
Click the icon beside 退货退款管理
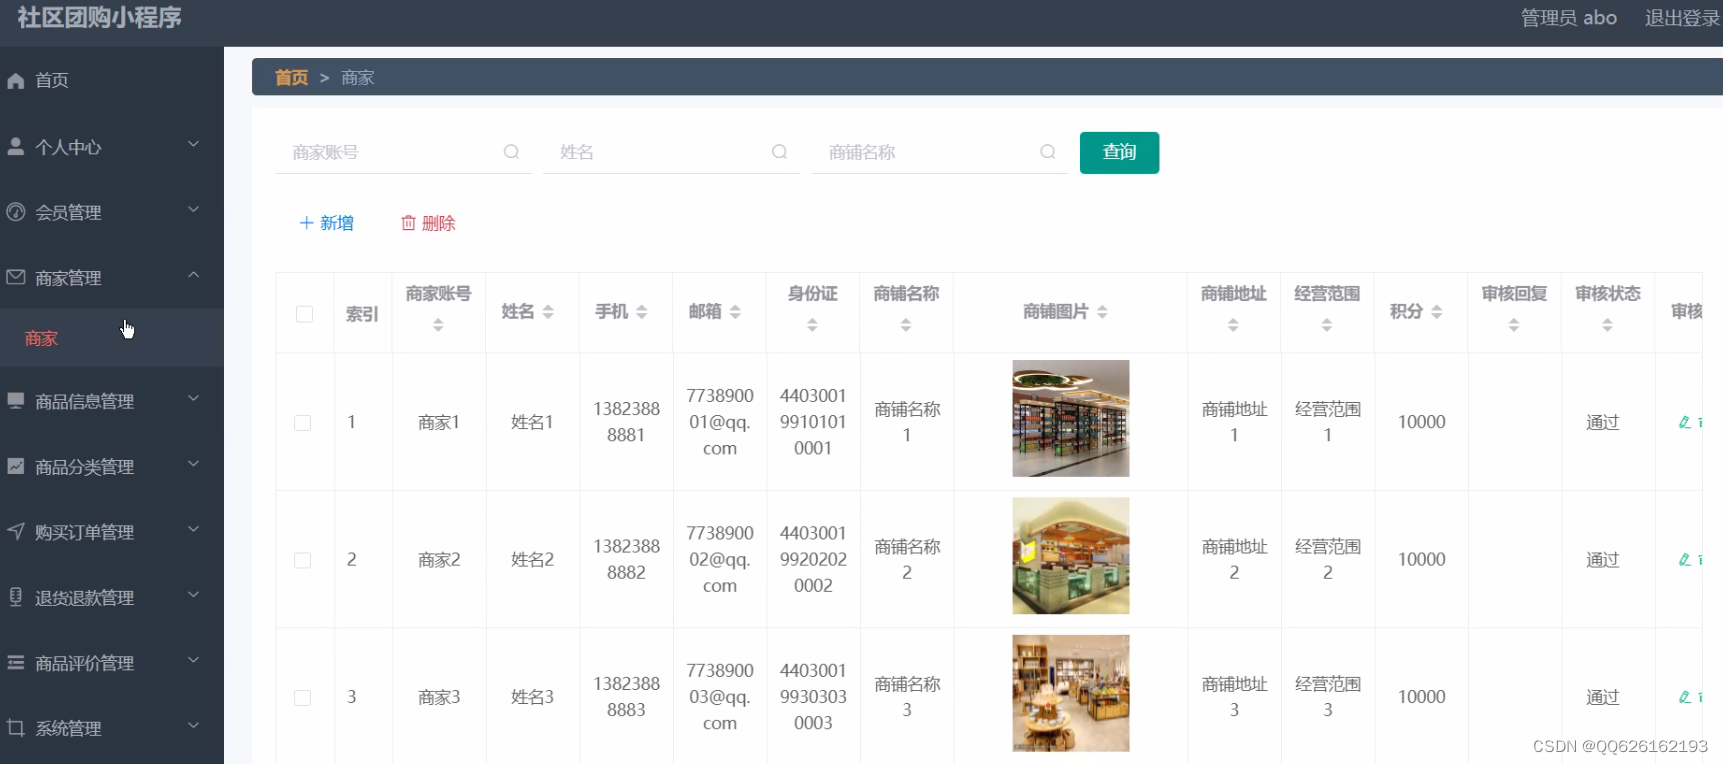(16, 597)
